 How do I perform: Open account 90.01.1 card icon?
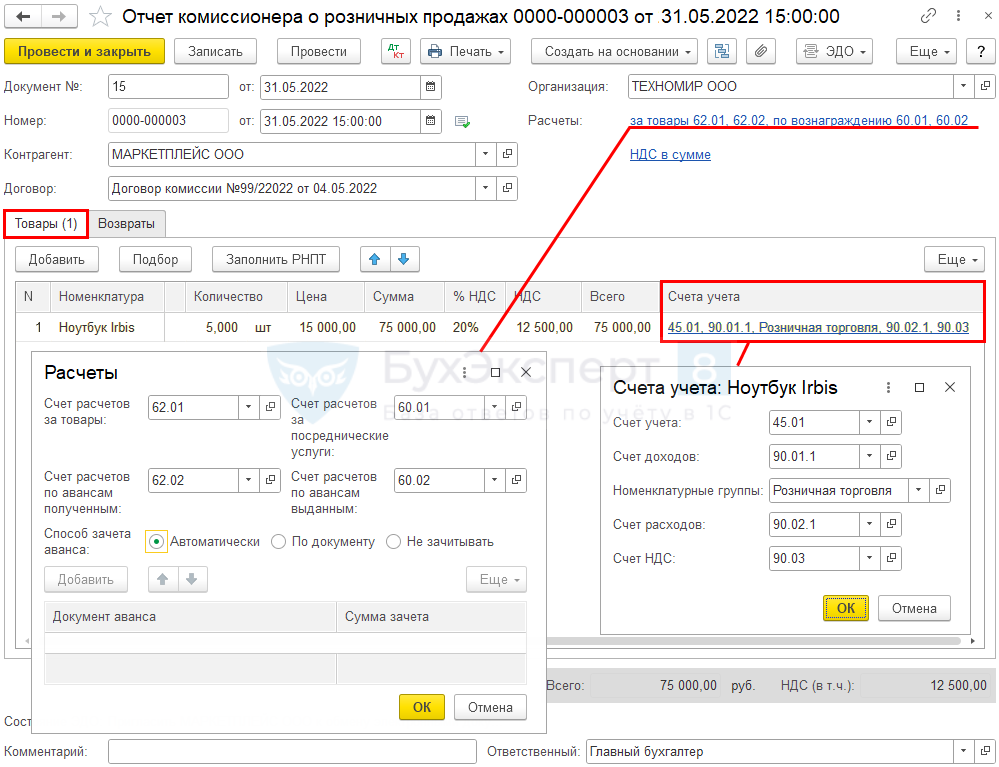tap(891, 456)
